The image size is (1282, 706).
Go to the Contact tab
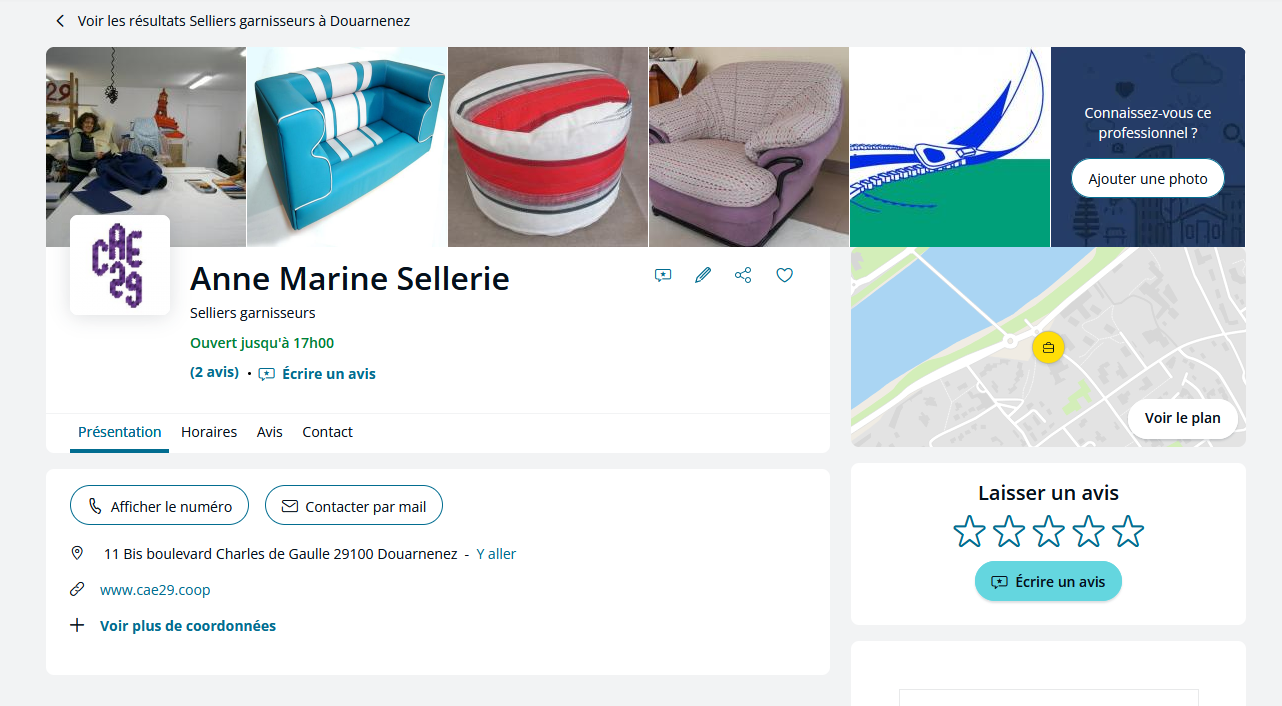[328, 432]
